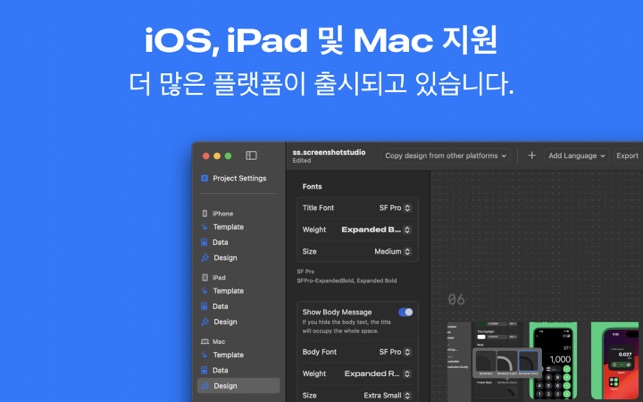
Task: Click the Mac section label
Action: click(219, 341)
